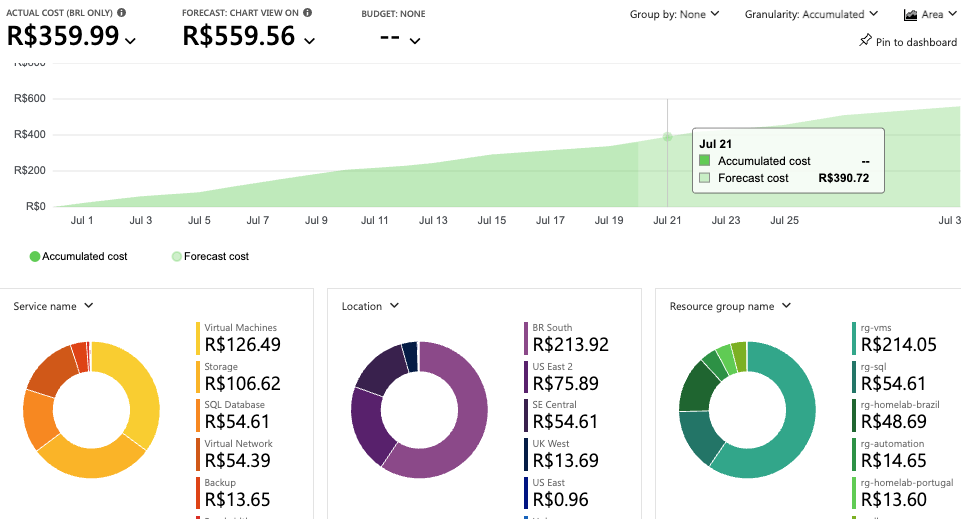Viewport: 961px width, 519px height.
Task: Select the SE Central R$54.61 entry
Action: 561,415
